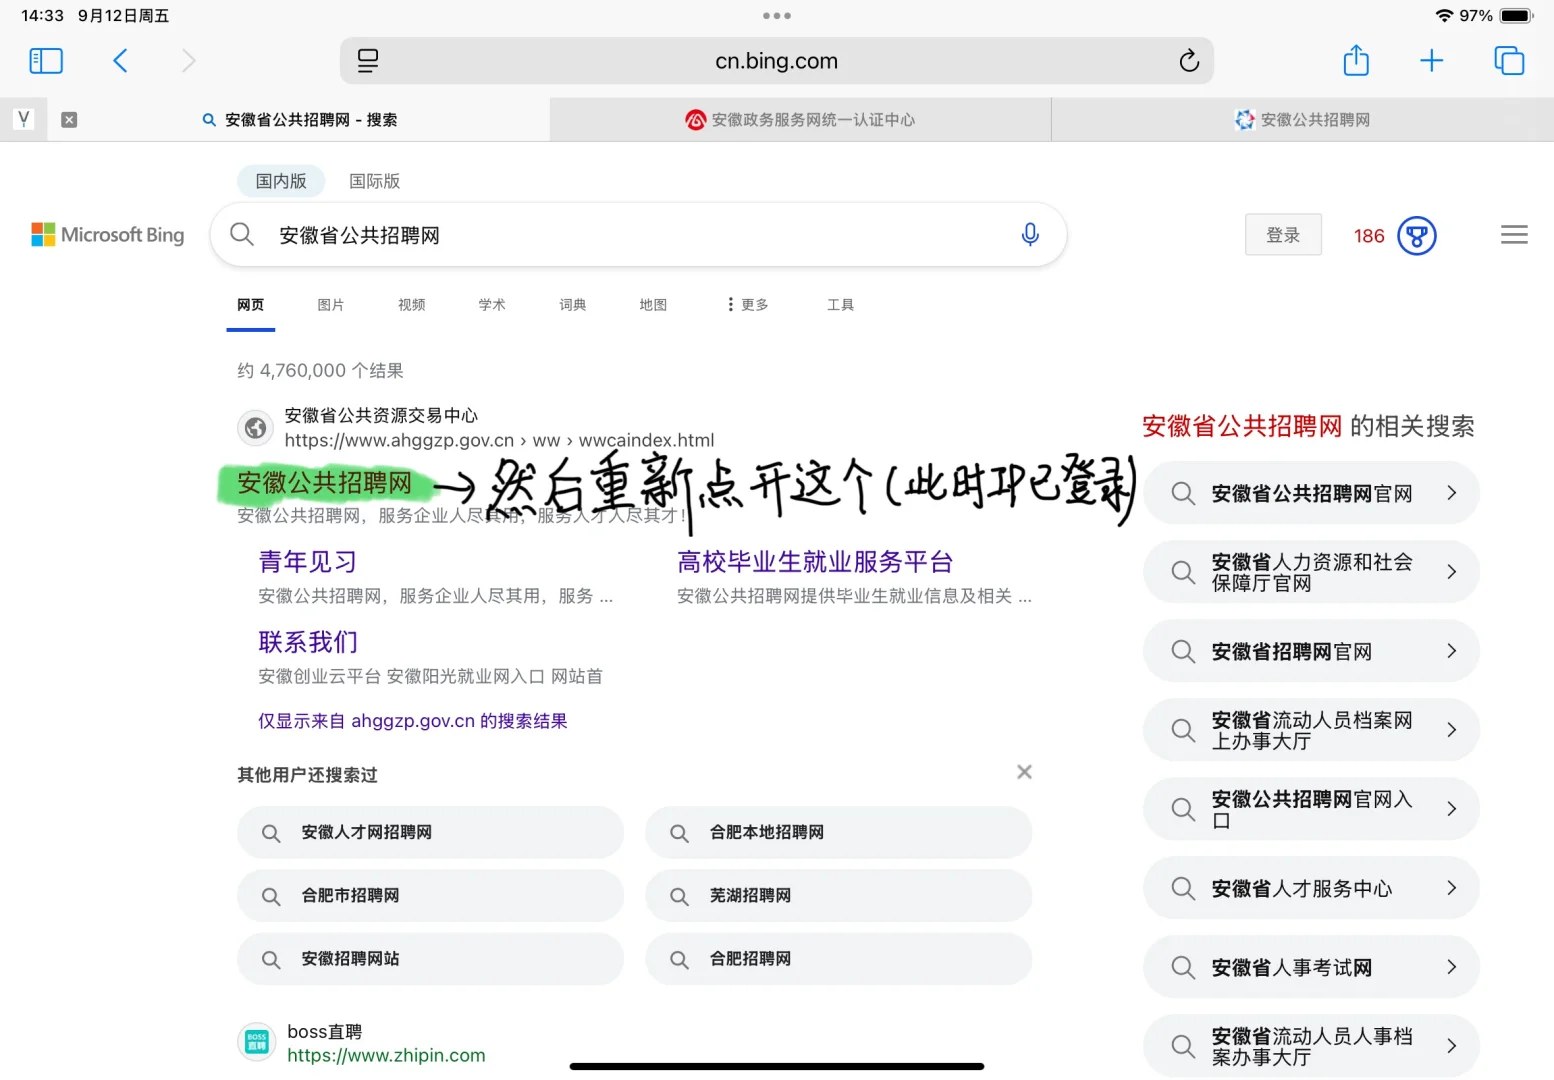The width and height of the screenshot is (1554, 1080).
Task: Switch to the 国际版 toggle
Action: point(375,181)
